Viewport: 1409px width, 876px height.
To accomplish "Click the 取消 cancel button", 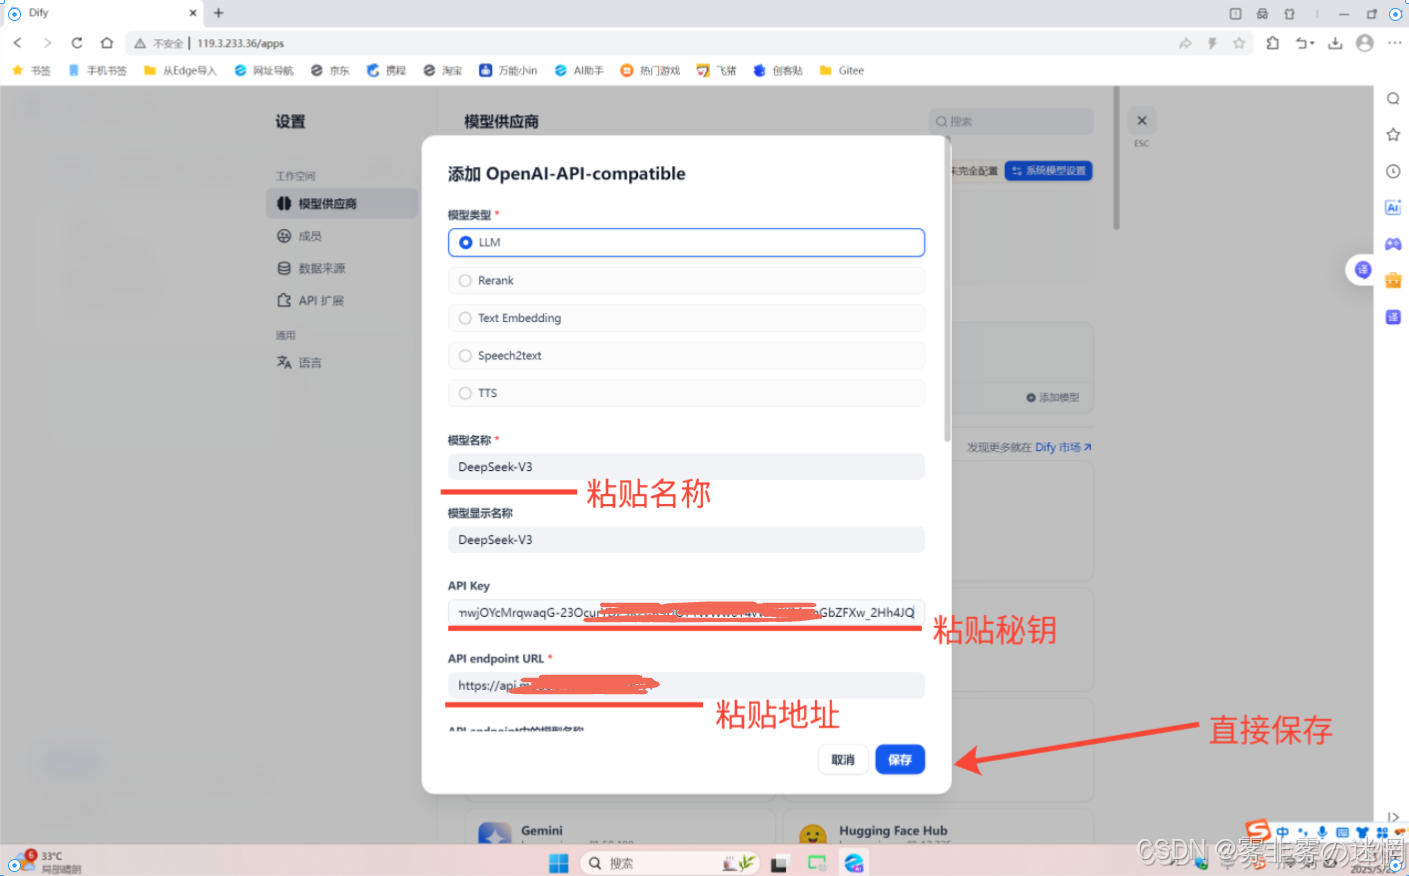I will pyautogui.click(x=843, y=760).
